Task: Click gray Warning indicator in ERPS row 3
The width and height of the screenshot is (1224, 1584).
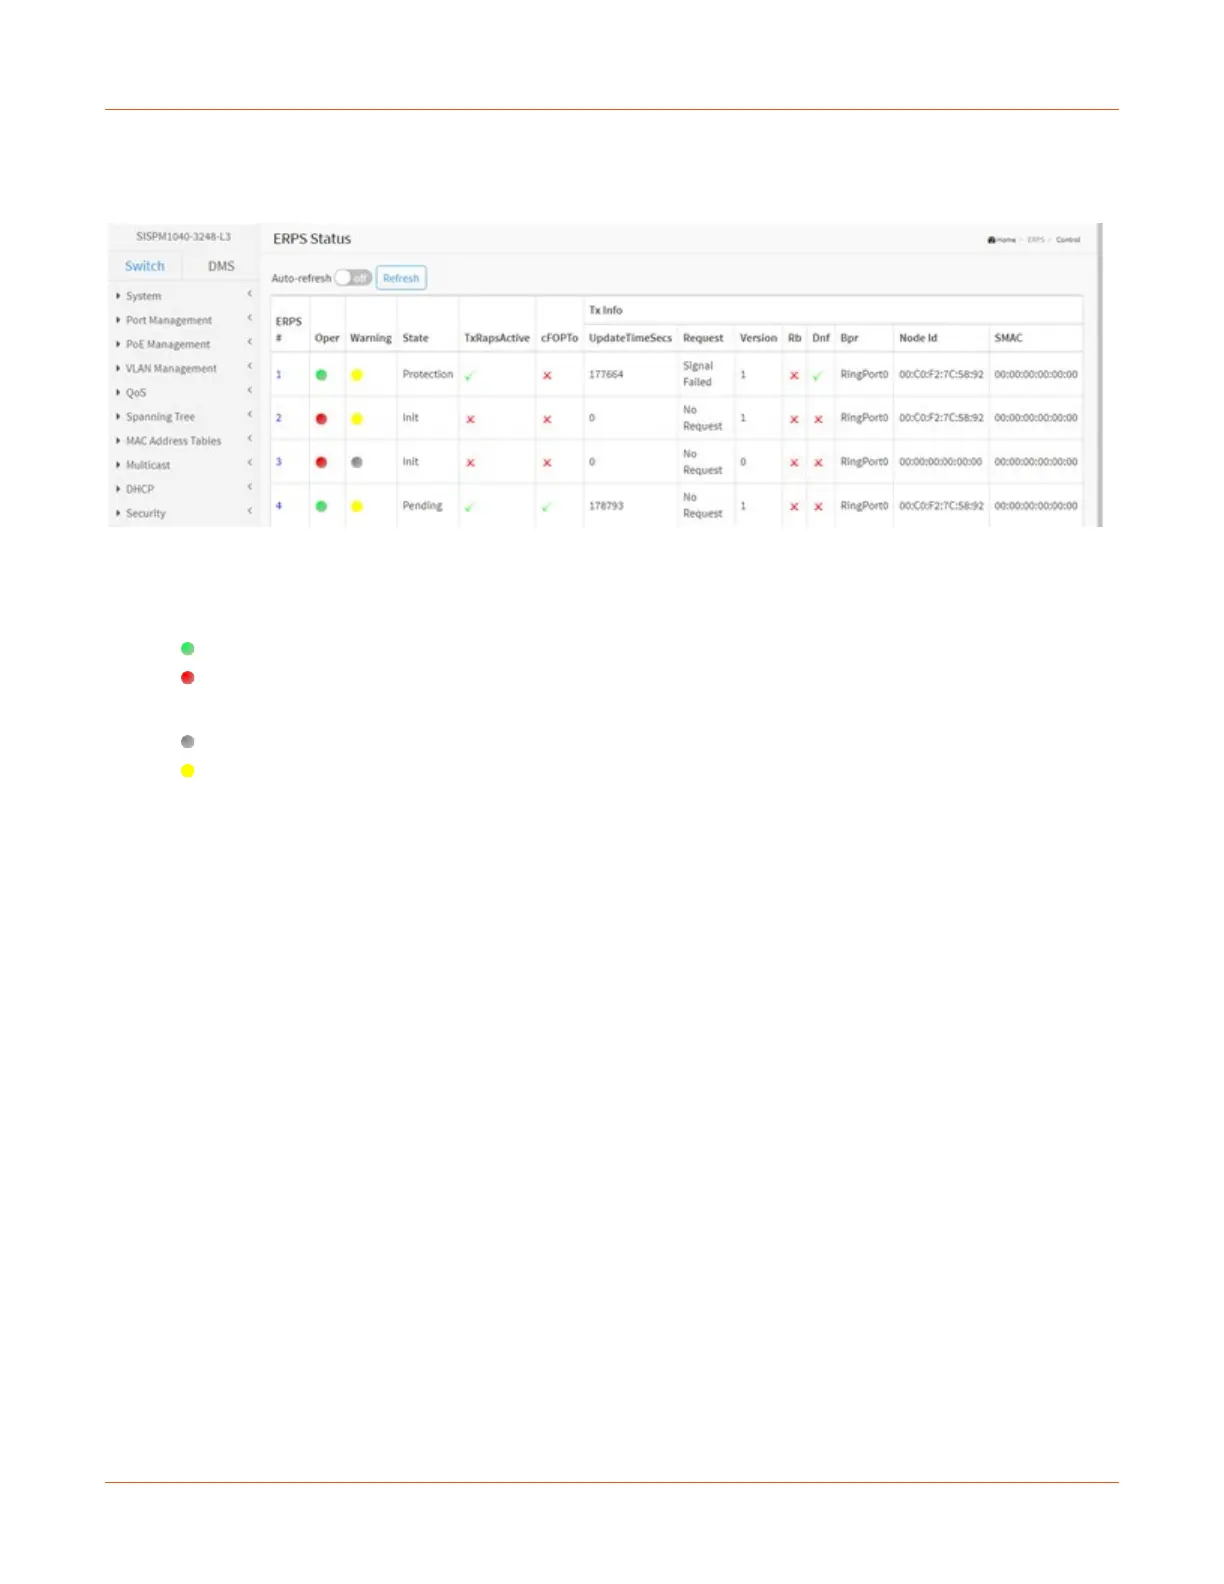Action: [357, 463]
